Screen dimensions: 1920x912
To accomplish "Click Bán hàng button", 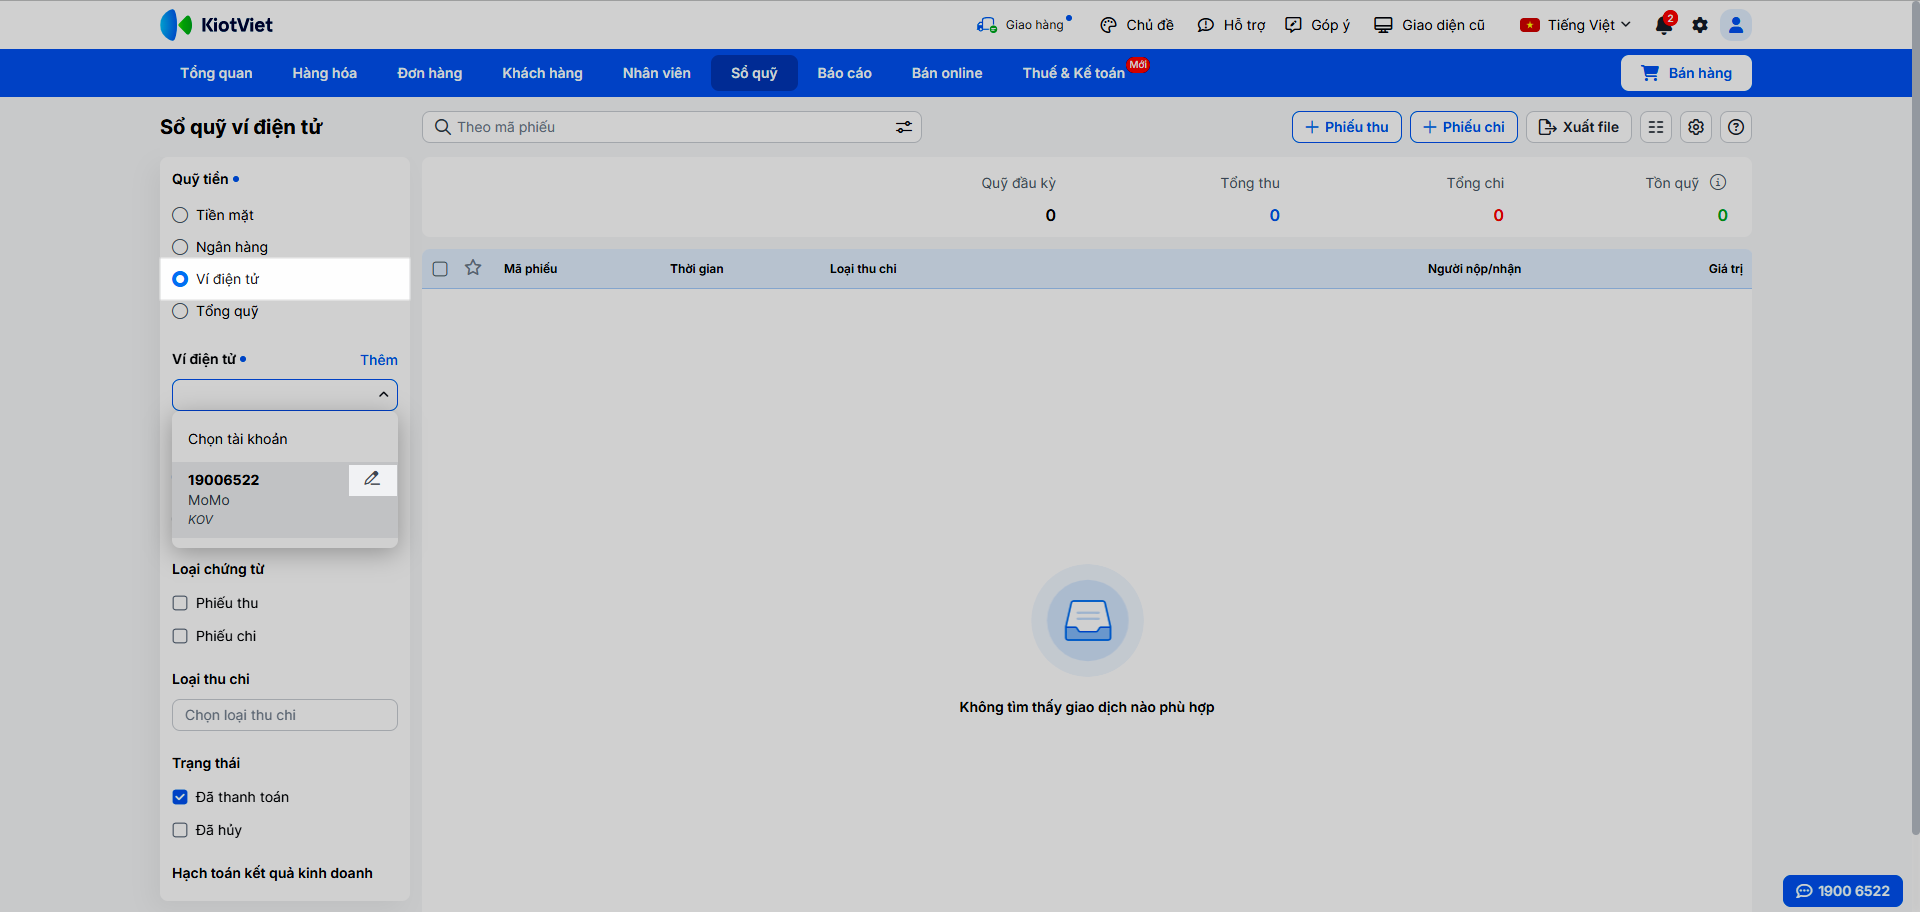I will tap(1686, 73).
